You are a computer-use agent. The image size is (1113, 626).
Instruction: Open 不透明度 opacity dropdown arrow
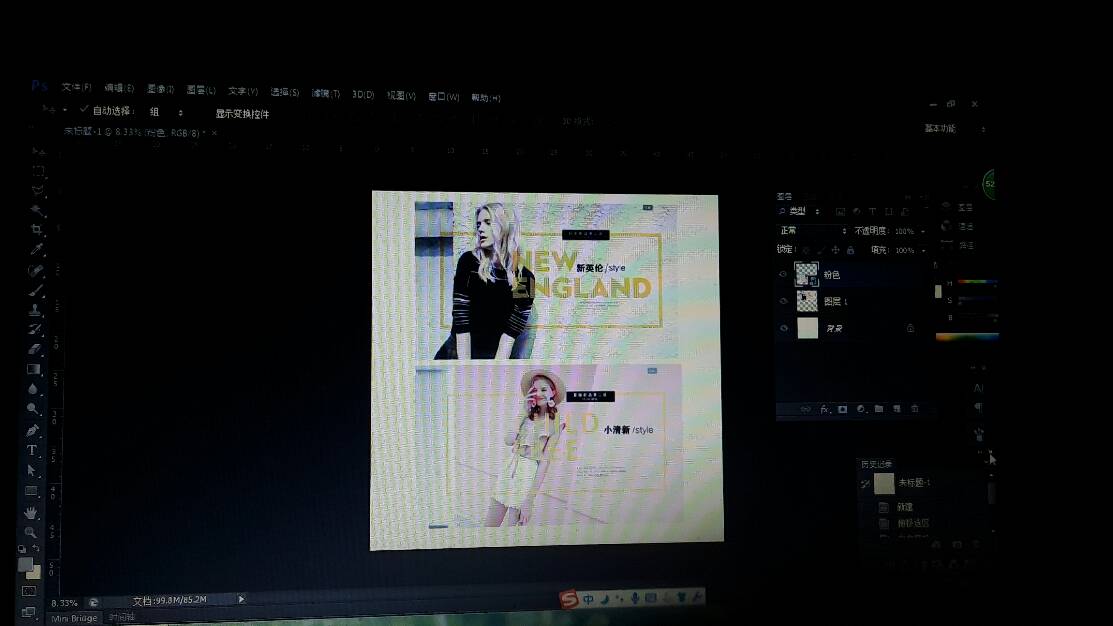coord(923,231)
